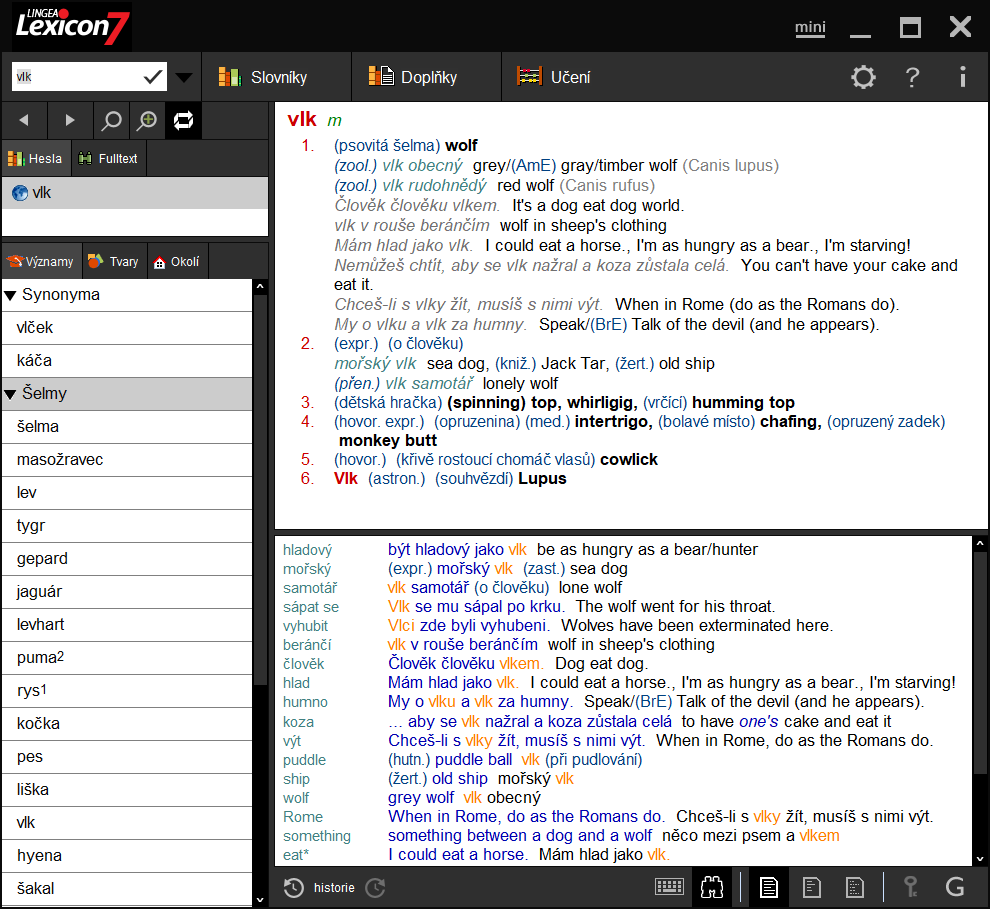Image resolution: width=990 pixels, height=909 pixels.
Task: Open the Učení menu
Action: 554,77
